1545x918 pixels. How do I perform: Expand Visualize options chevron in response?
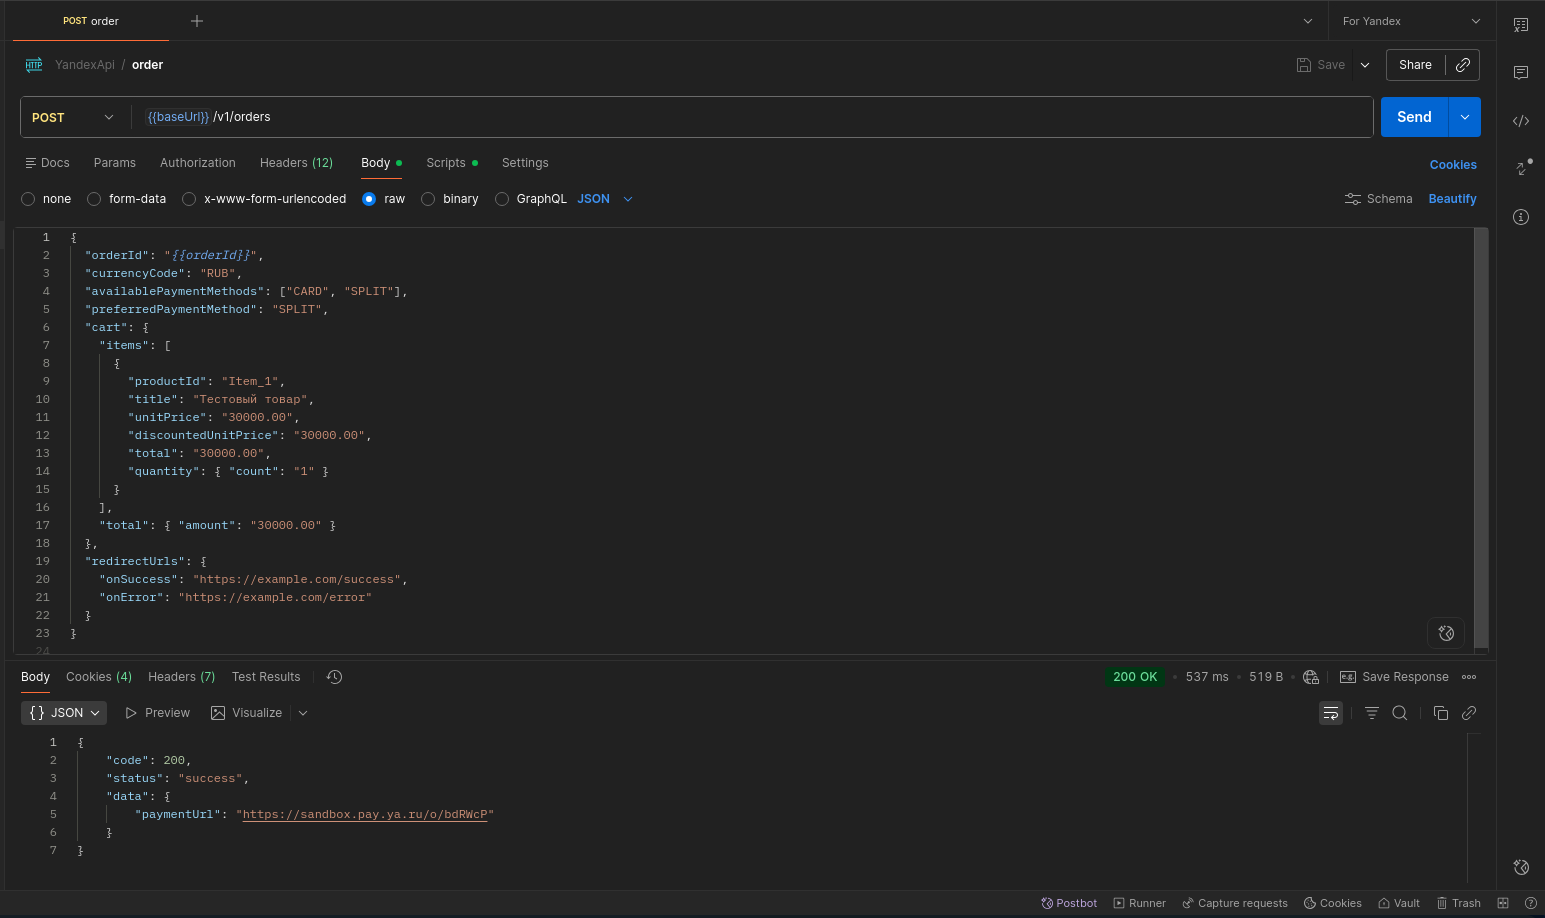pyautogui.click(x=303, y=713)
